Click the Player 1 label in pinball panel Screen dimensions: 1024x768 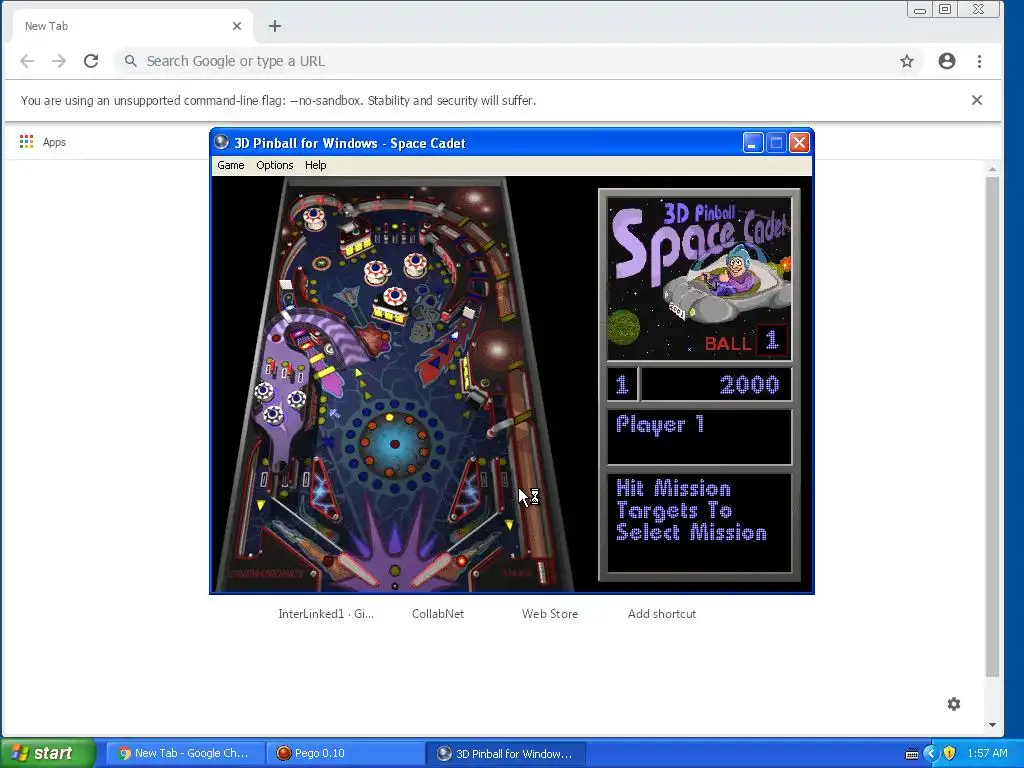pyautogui.click(x=660, y=425)
